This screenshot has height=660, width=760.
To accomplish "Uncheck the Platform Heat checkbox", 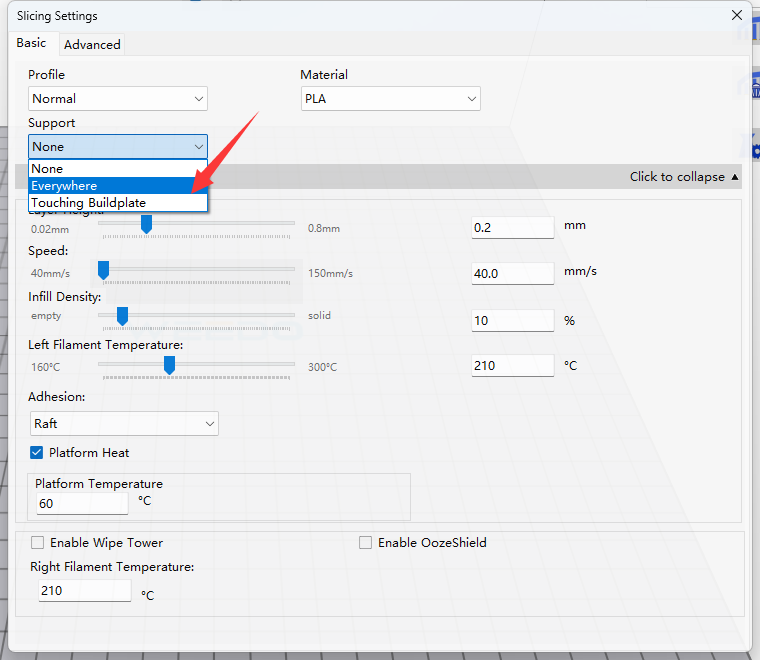I will 38,453.
